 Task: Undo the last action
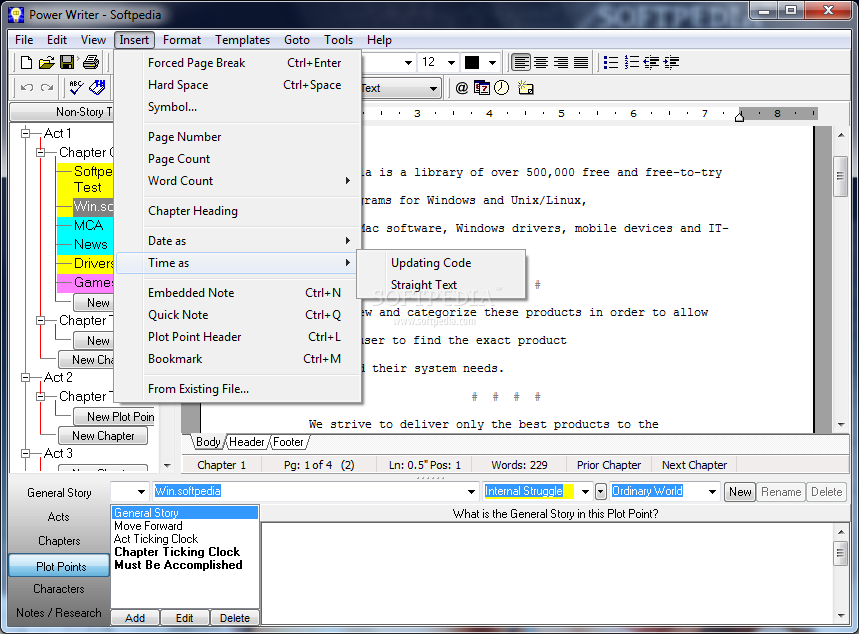tap(27, 88)
